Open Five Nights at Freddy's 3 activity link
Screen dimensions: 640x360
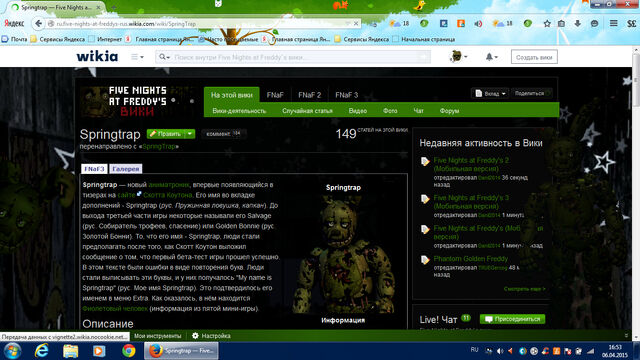click(471, 202)
